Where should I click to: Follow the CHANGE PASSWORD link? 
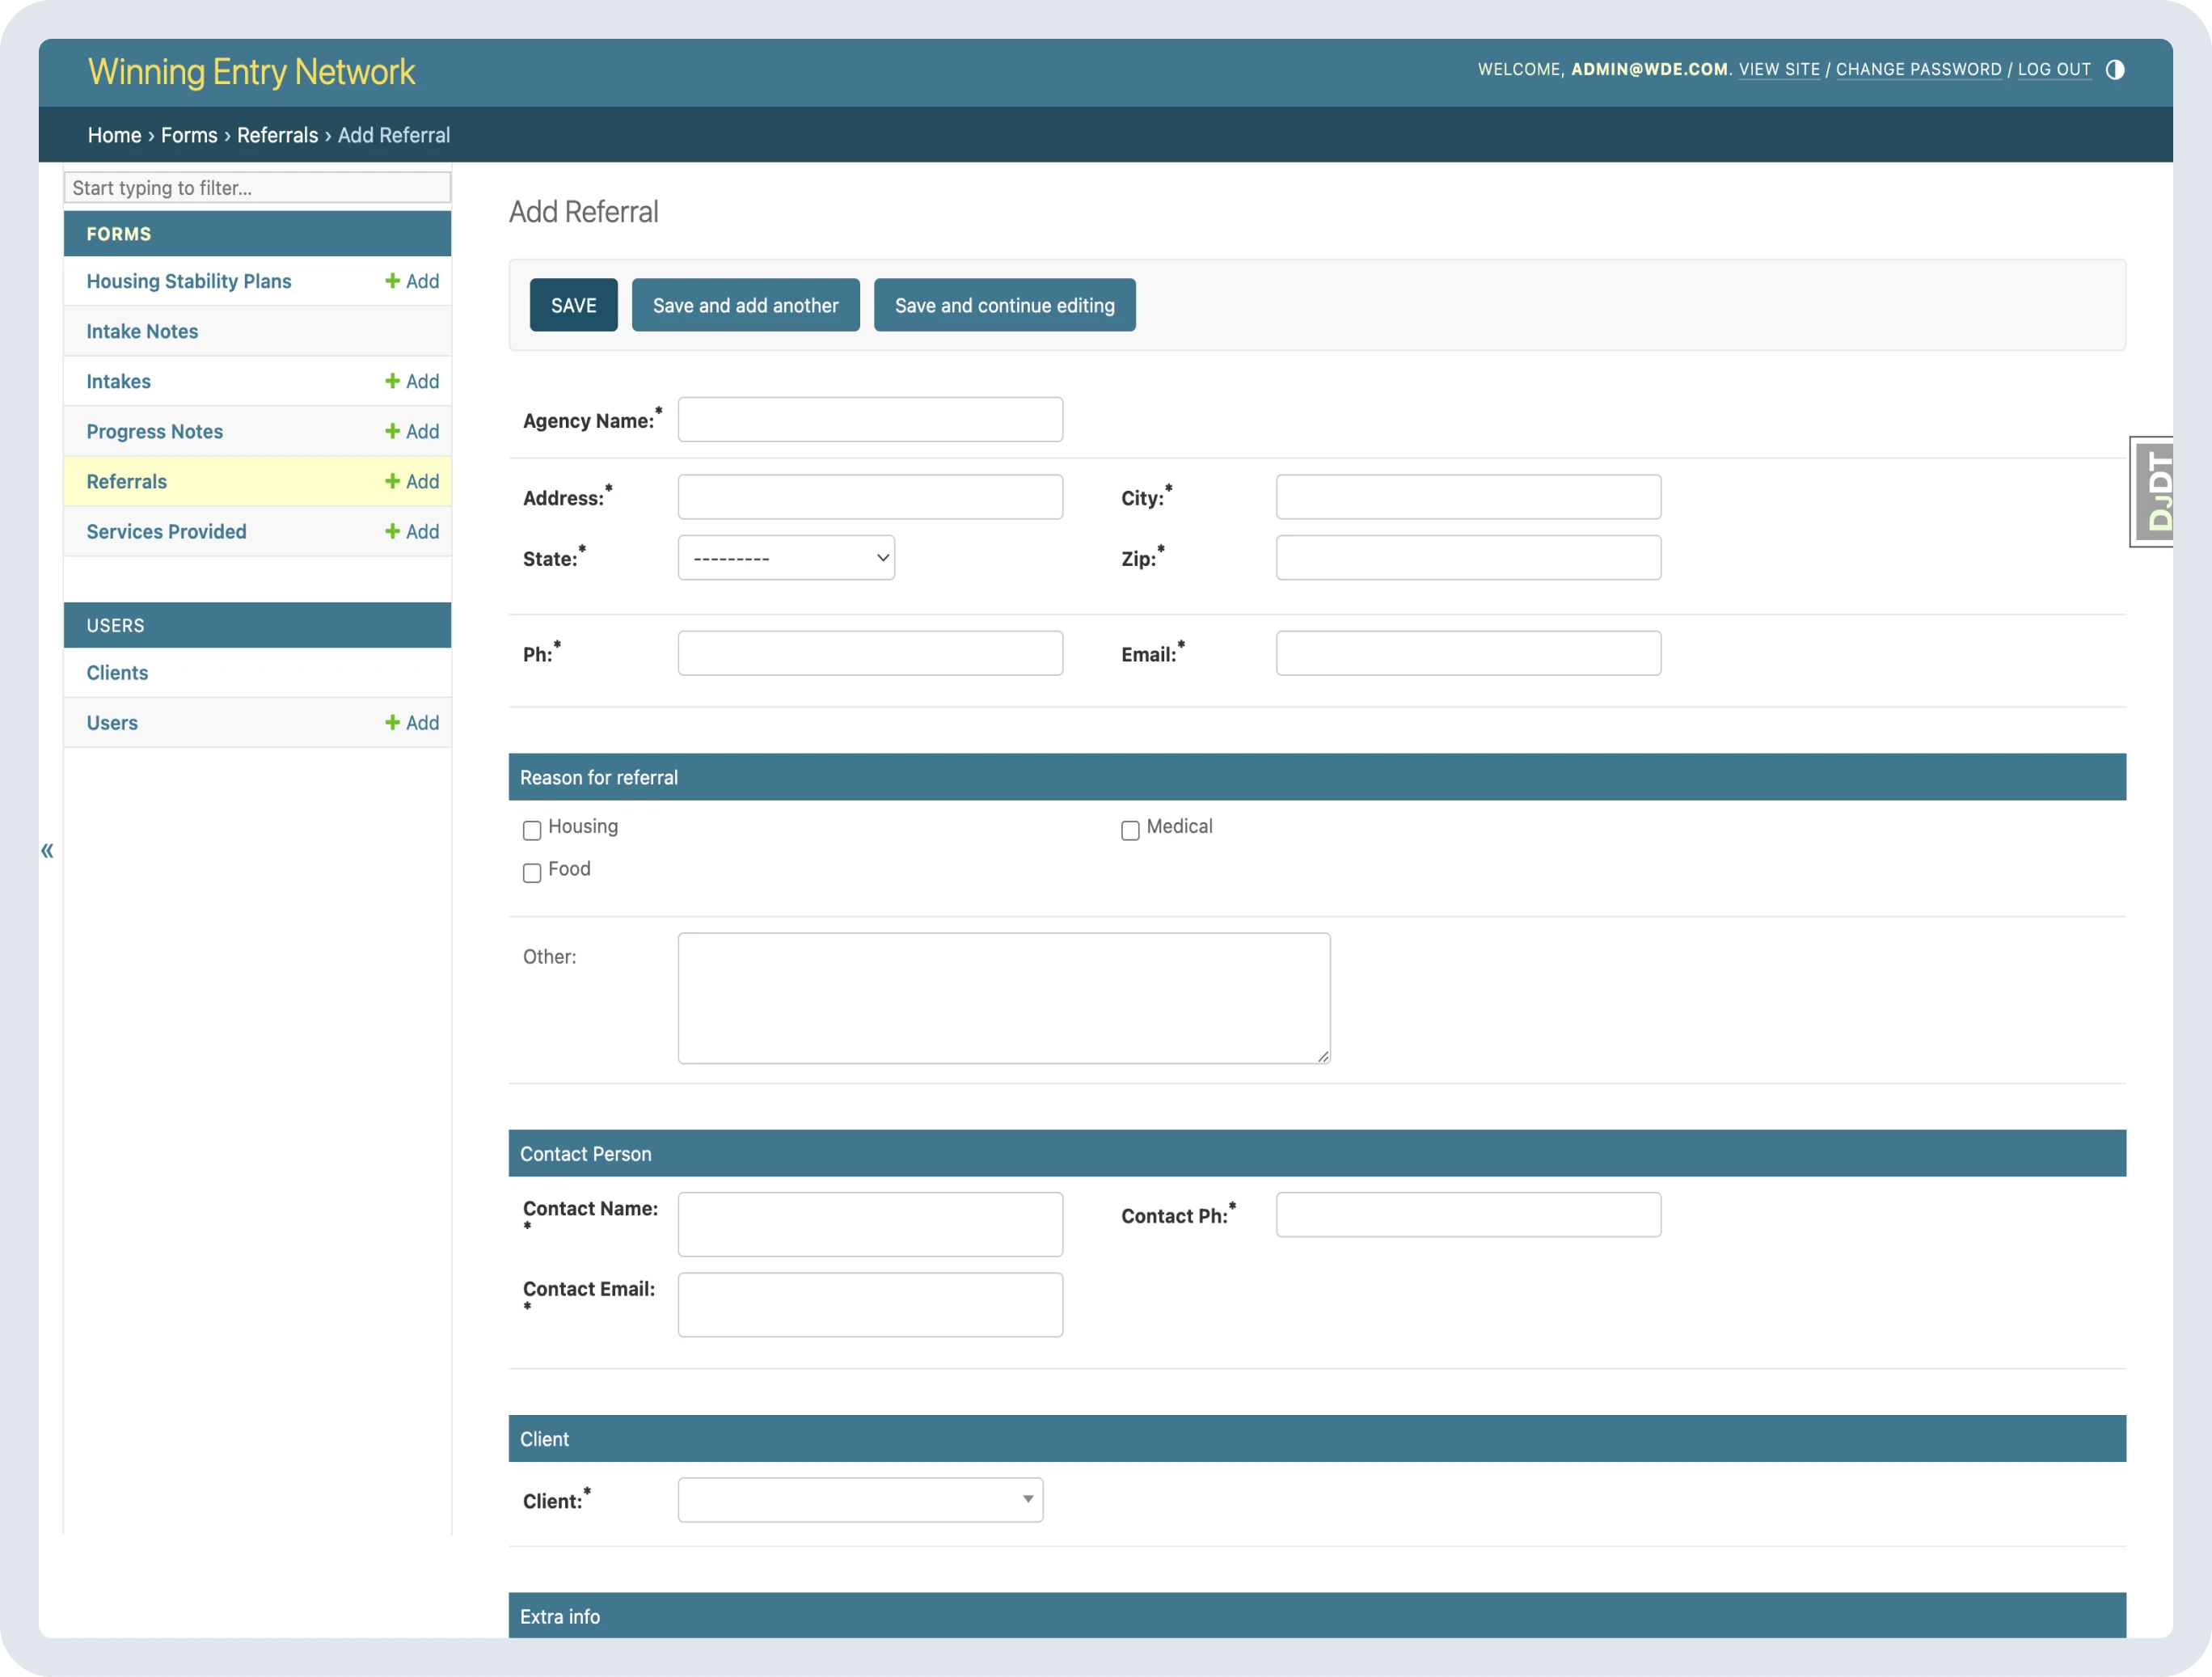(x=1919, y=69)
